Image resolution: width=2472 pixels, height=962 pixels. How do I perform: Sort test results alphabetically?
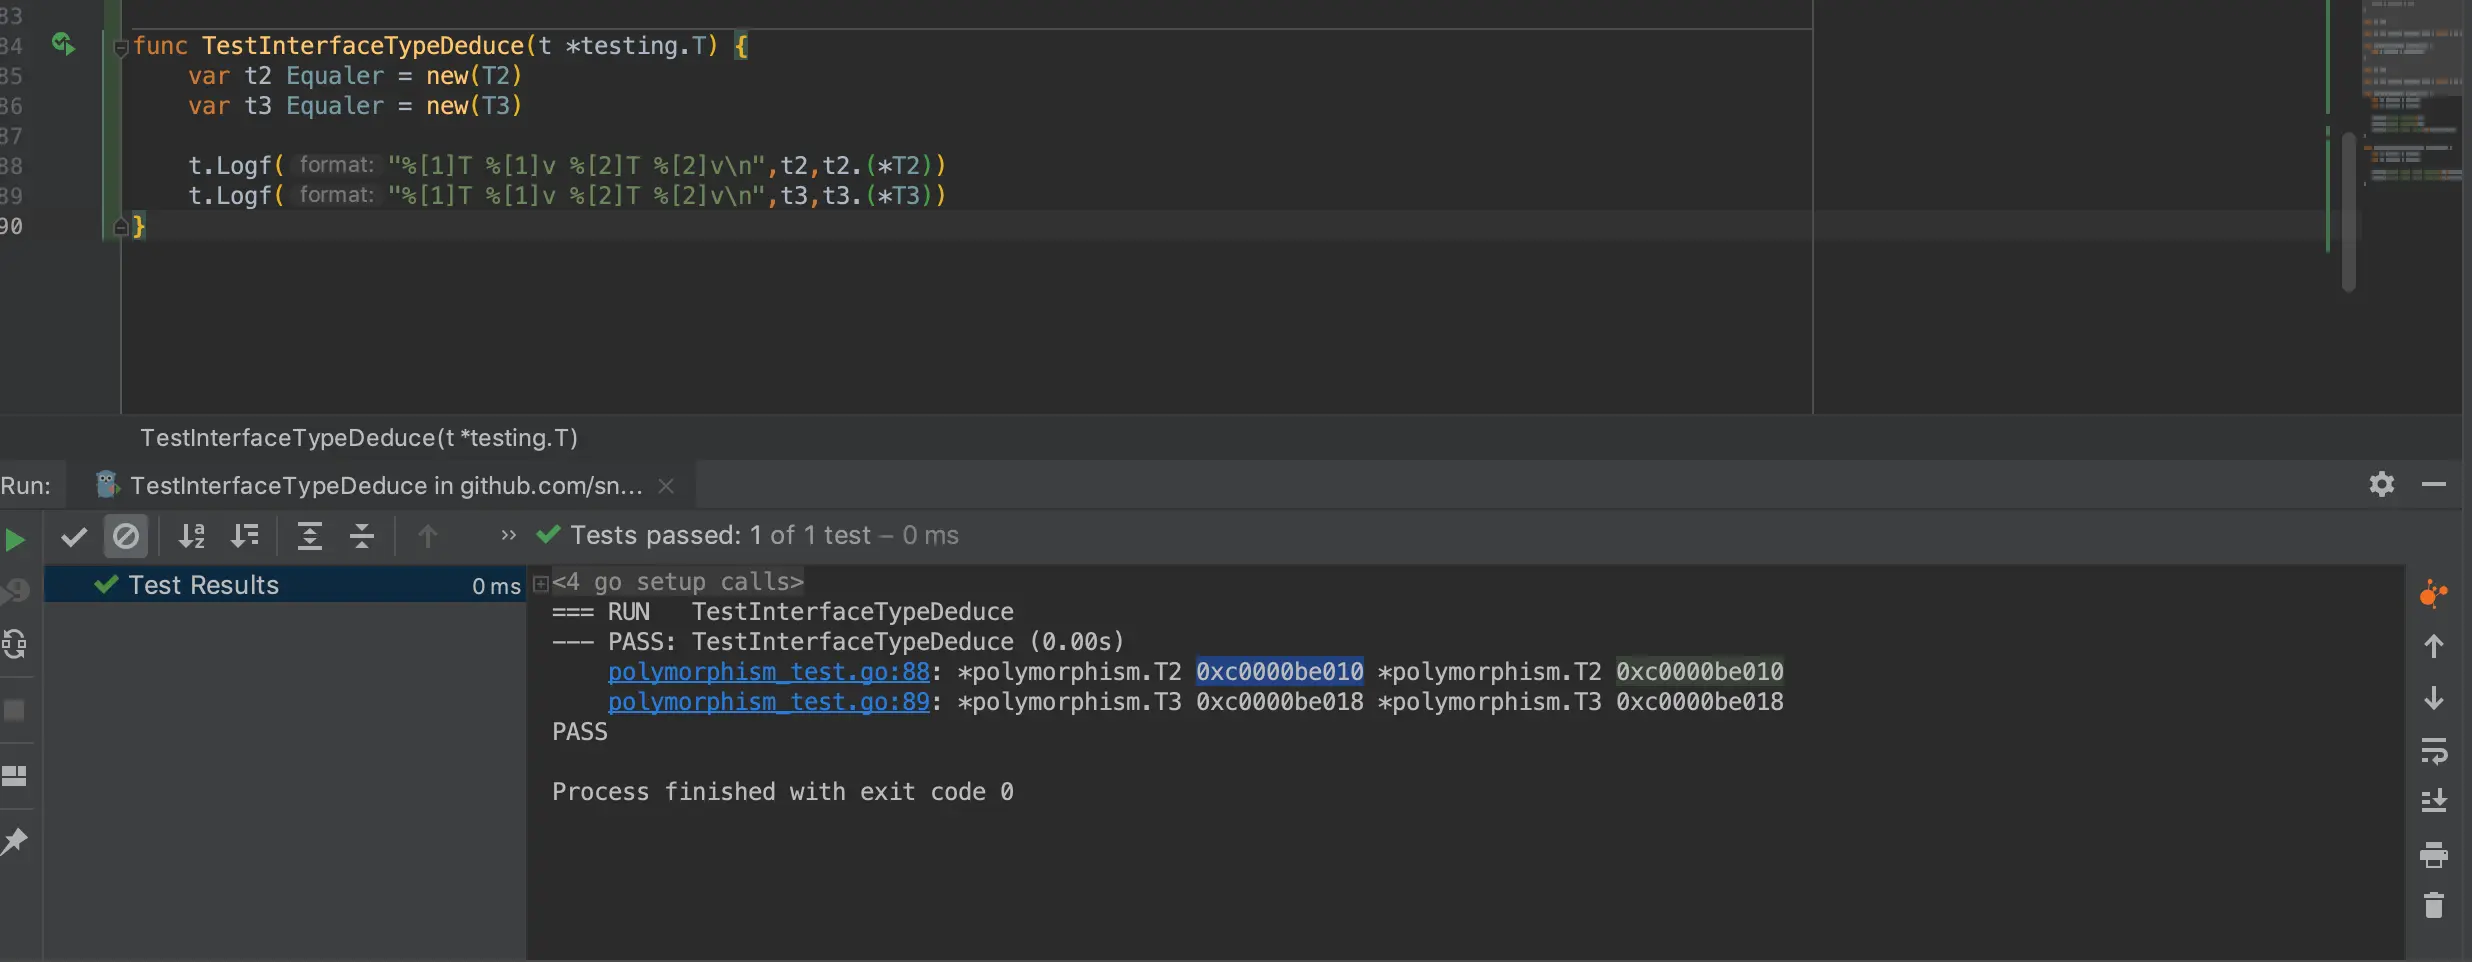(x=192, y=536)
